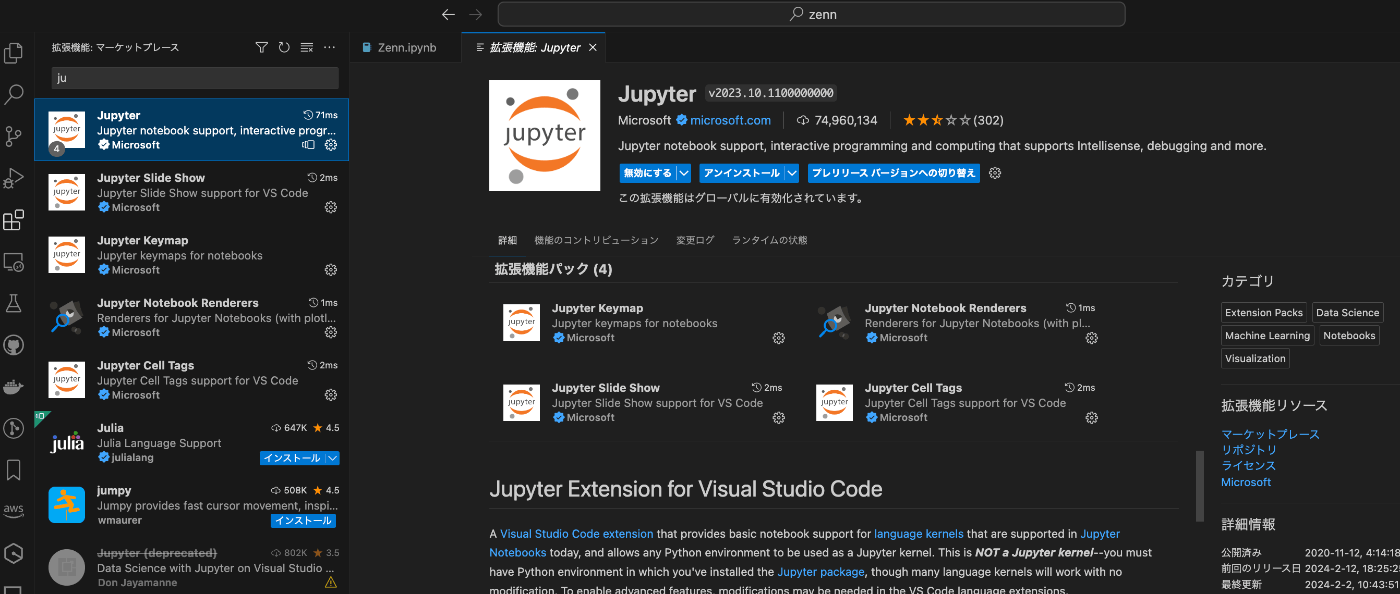
Task: Open the Microsoft resource link
Action: coord(1246,482)
